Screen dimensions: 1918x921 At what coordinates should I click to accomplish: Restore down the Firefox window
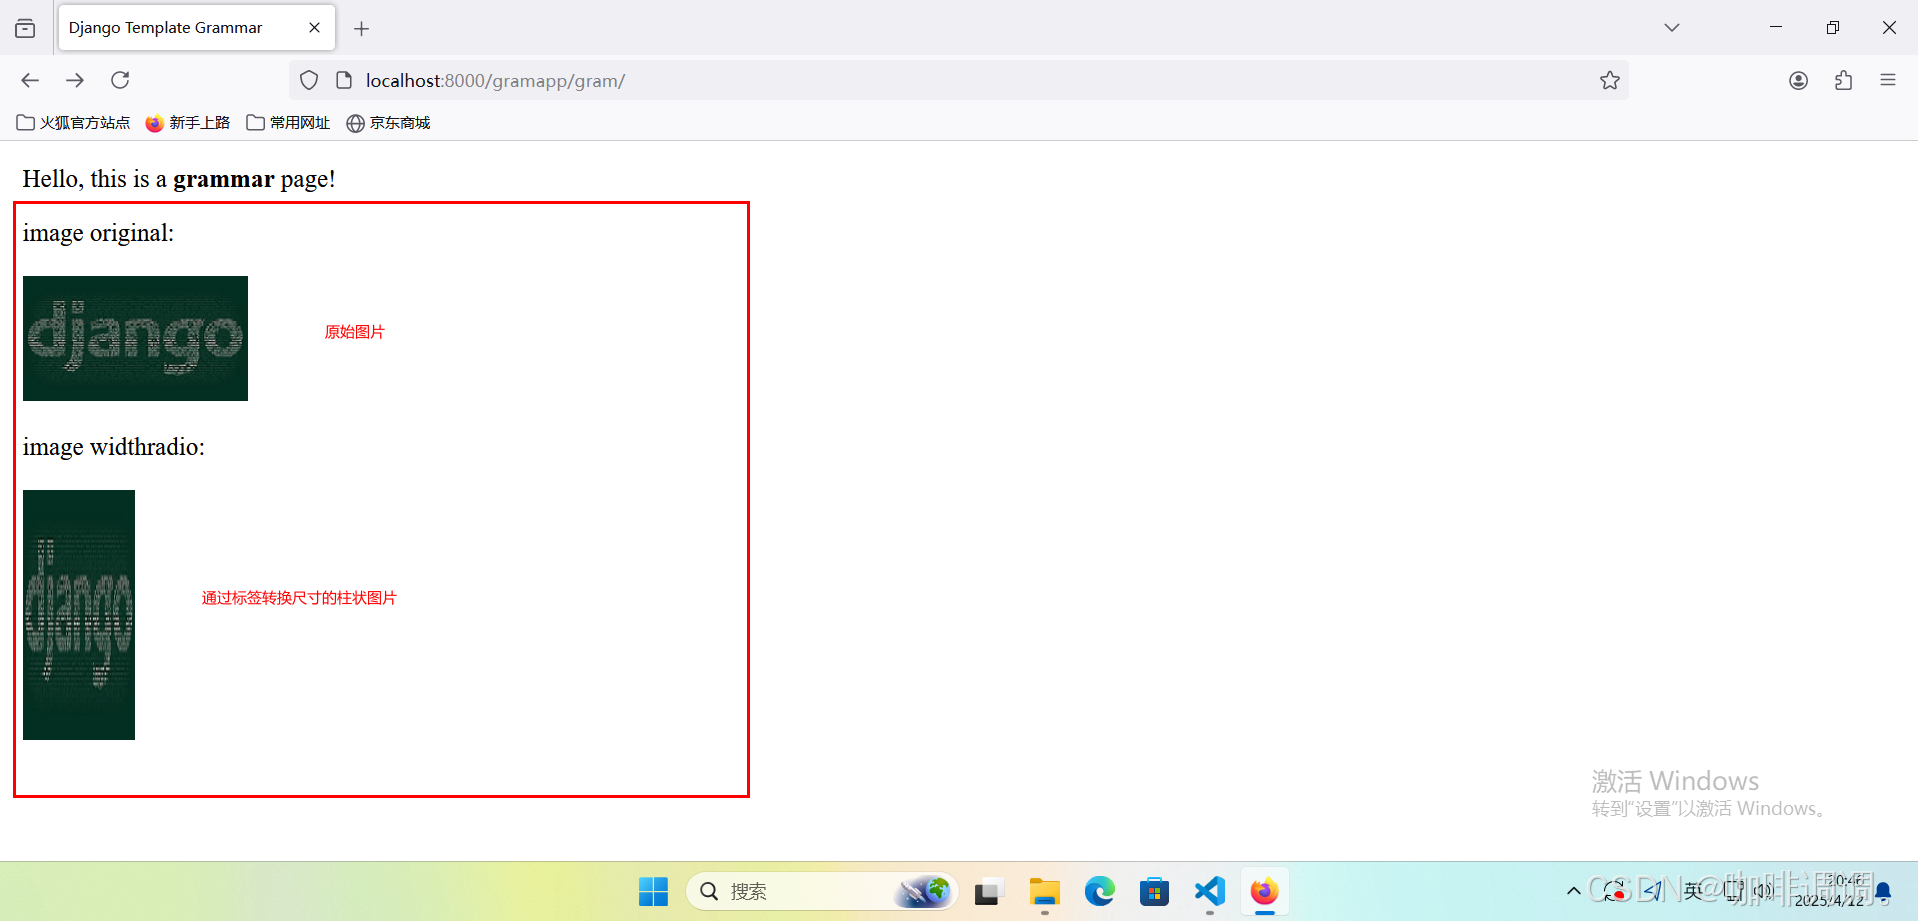coord(1832,27)
